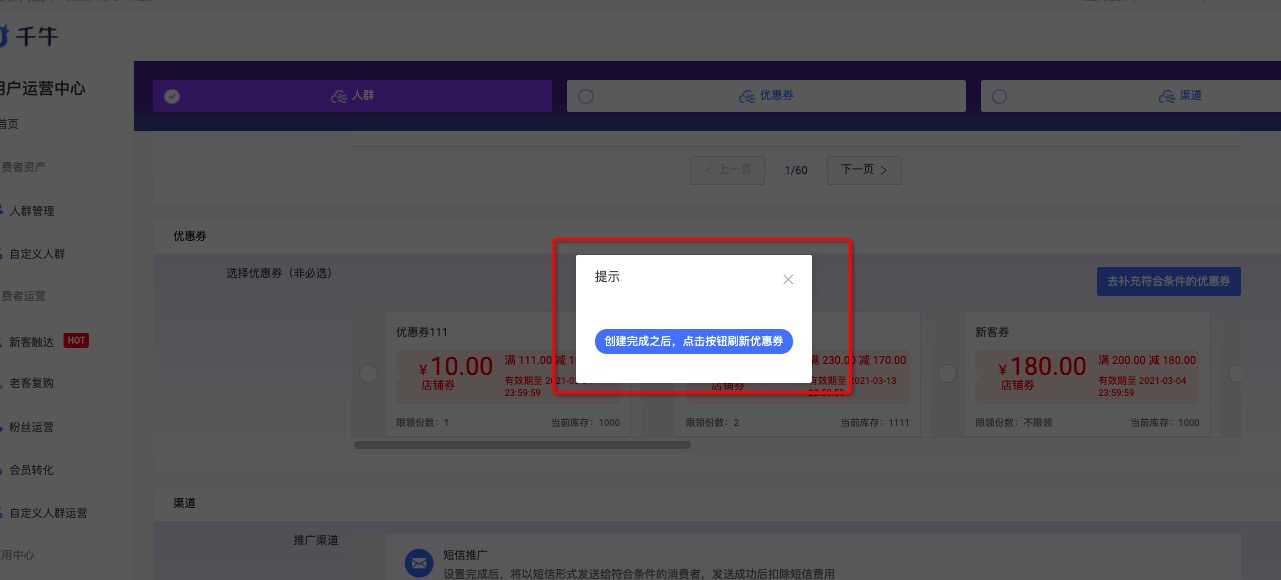
Task: Click the 1/60 page indicator
Action: click(x=796, y=170)
